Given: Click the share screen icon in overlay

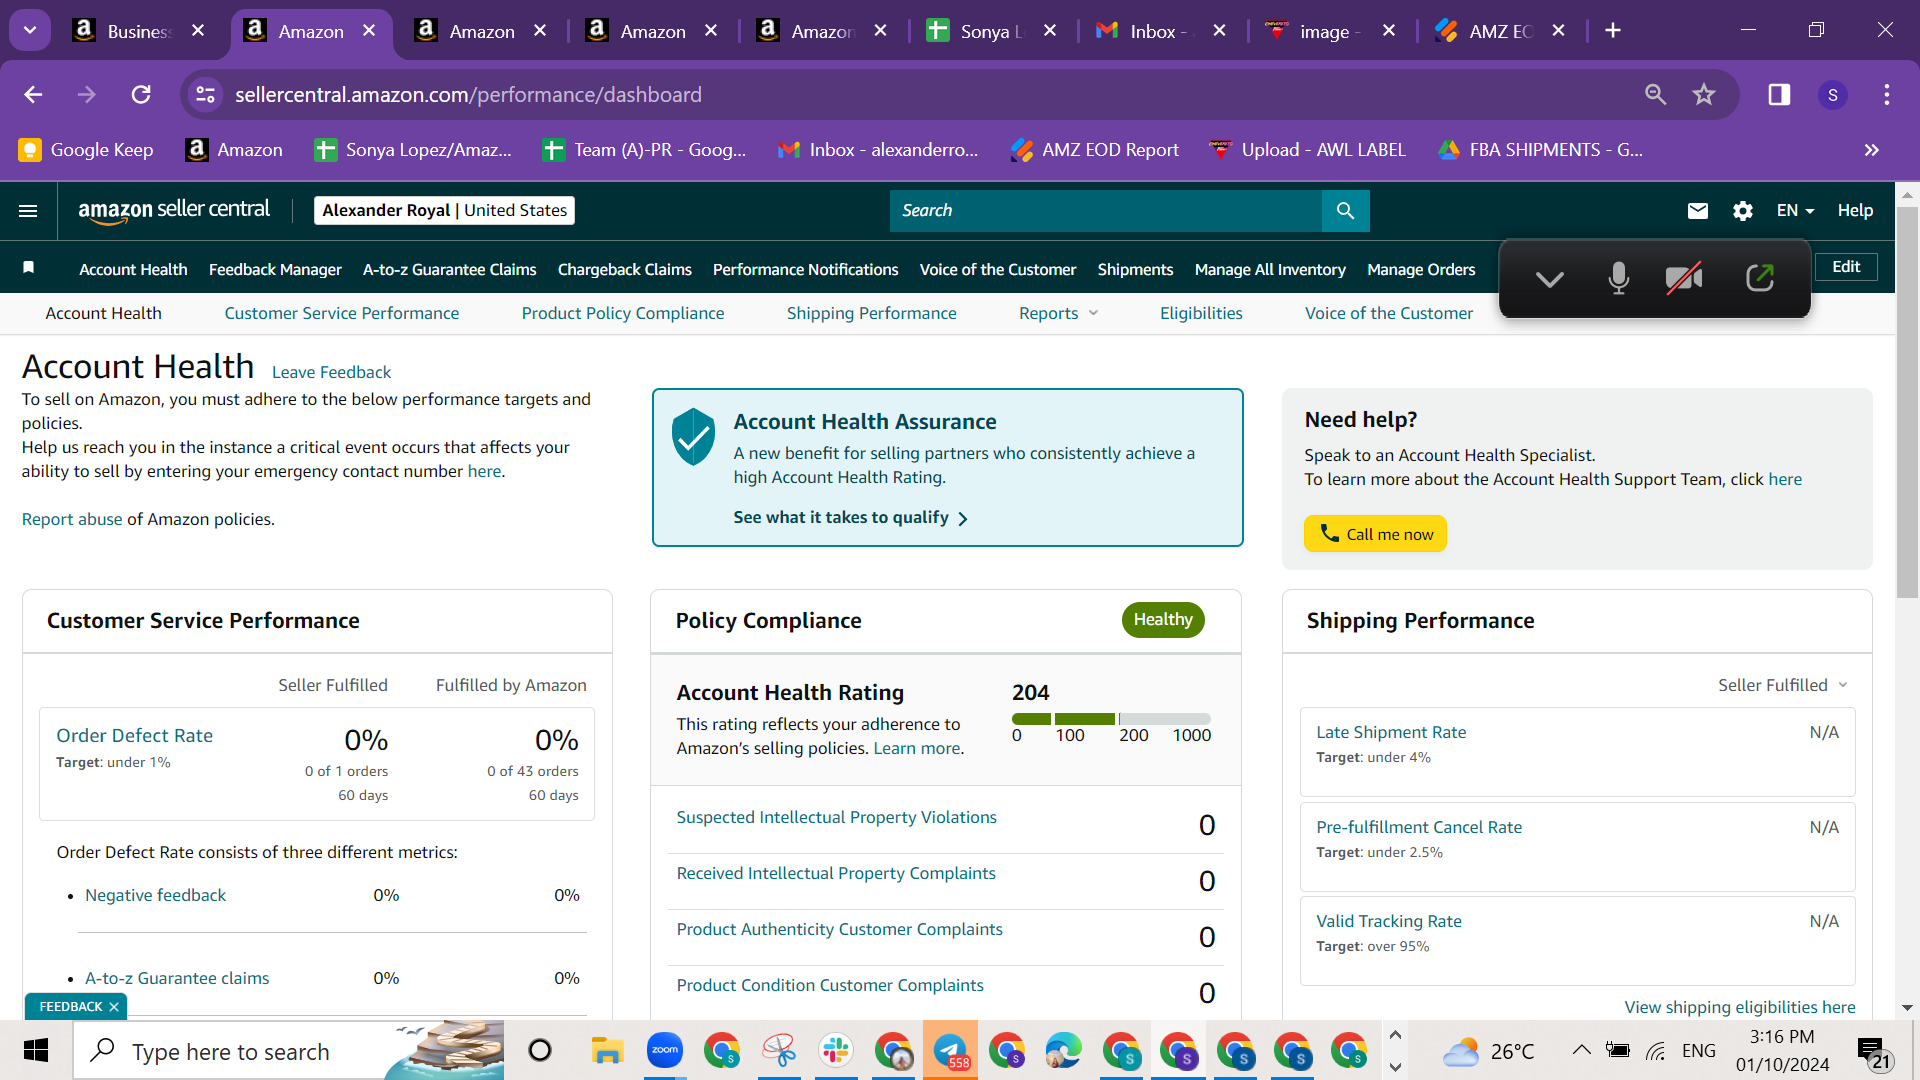Looking at the screenshot, I should 1760,278.
